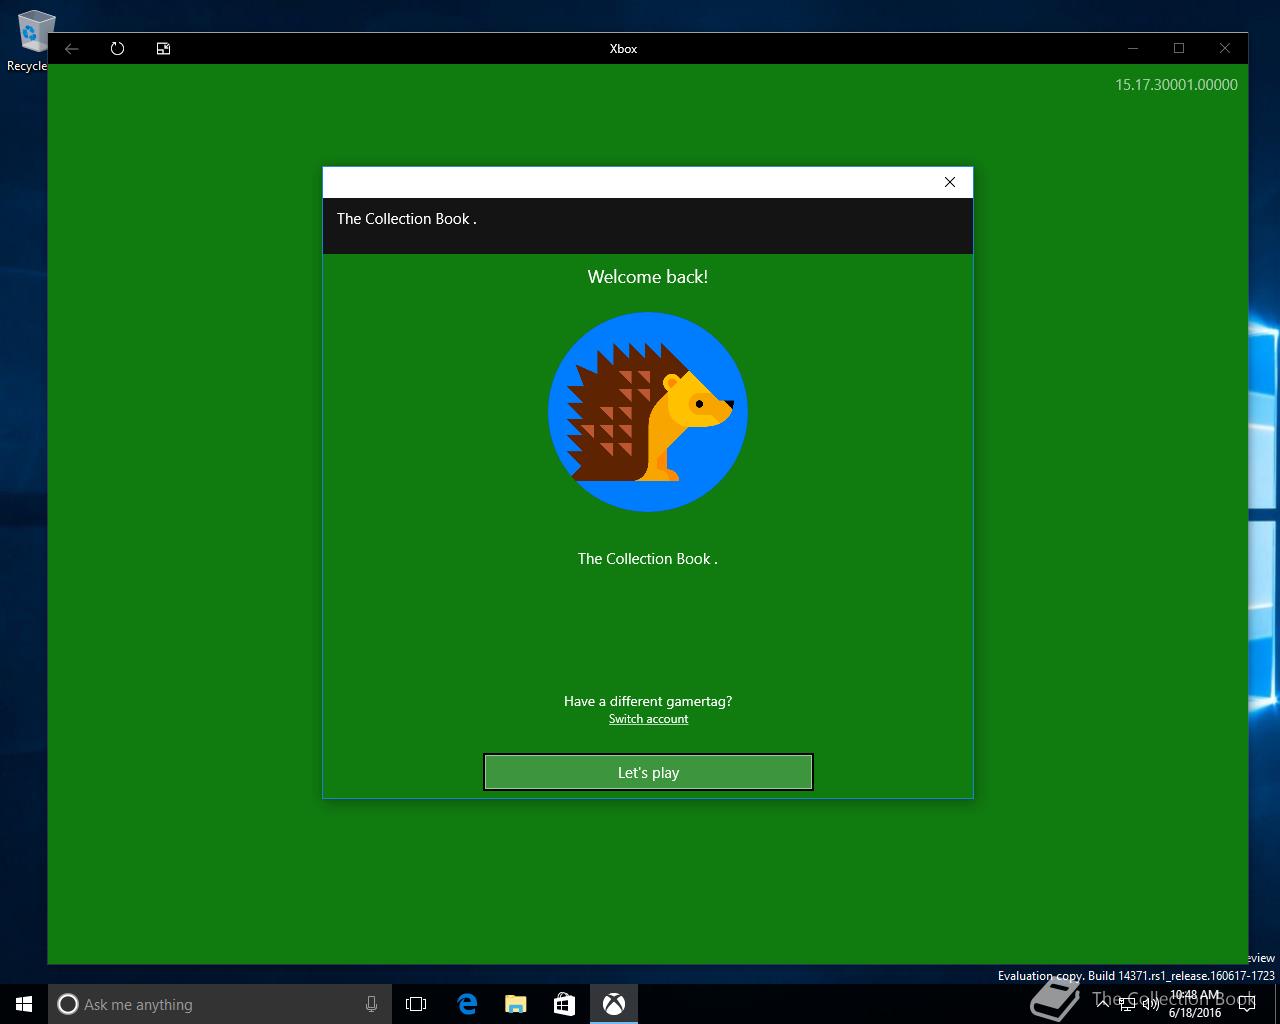Maximize the Xbox window

(1179, 48)
